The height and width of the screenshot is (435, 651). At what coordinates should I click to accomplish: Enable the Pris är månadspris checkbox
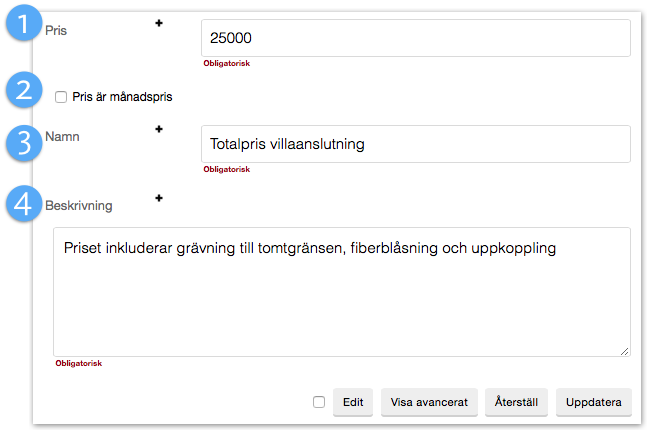pos(61,97)
